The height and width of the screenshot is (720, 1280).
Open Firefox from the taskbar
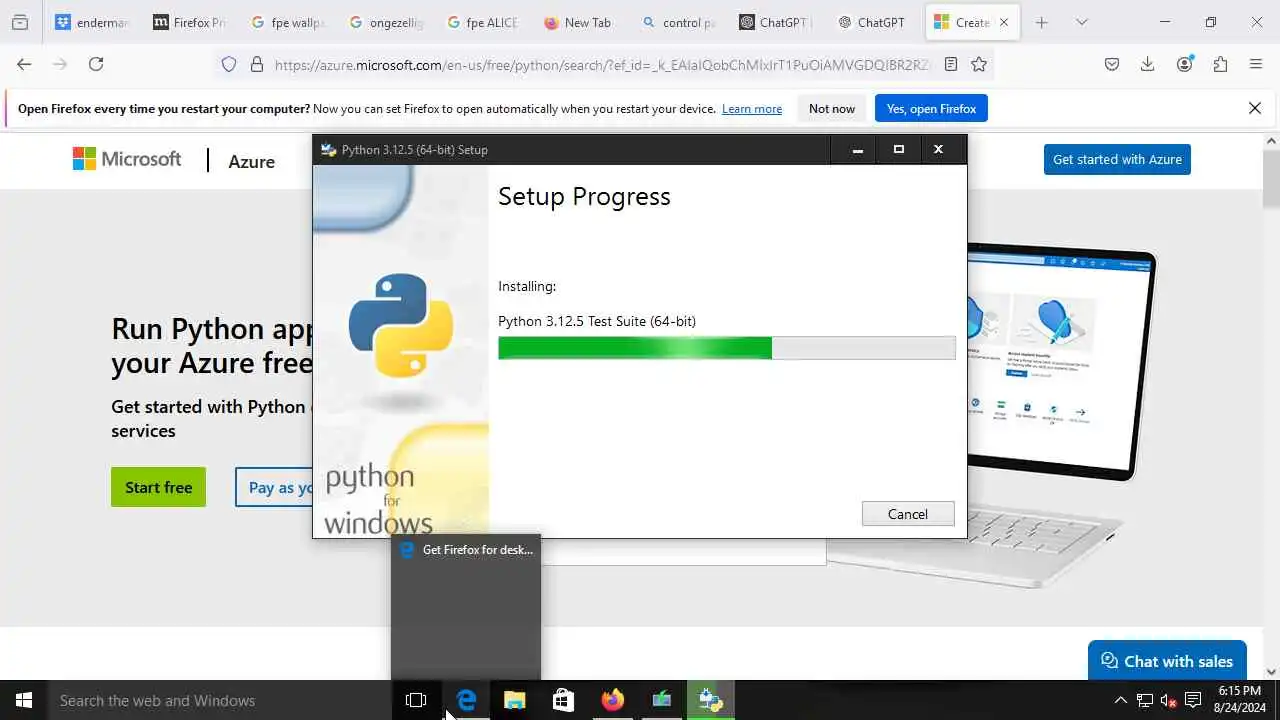tap(613, 700)
